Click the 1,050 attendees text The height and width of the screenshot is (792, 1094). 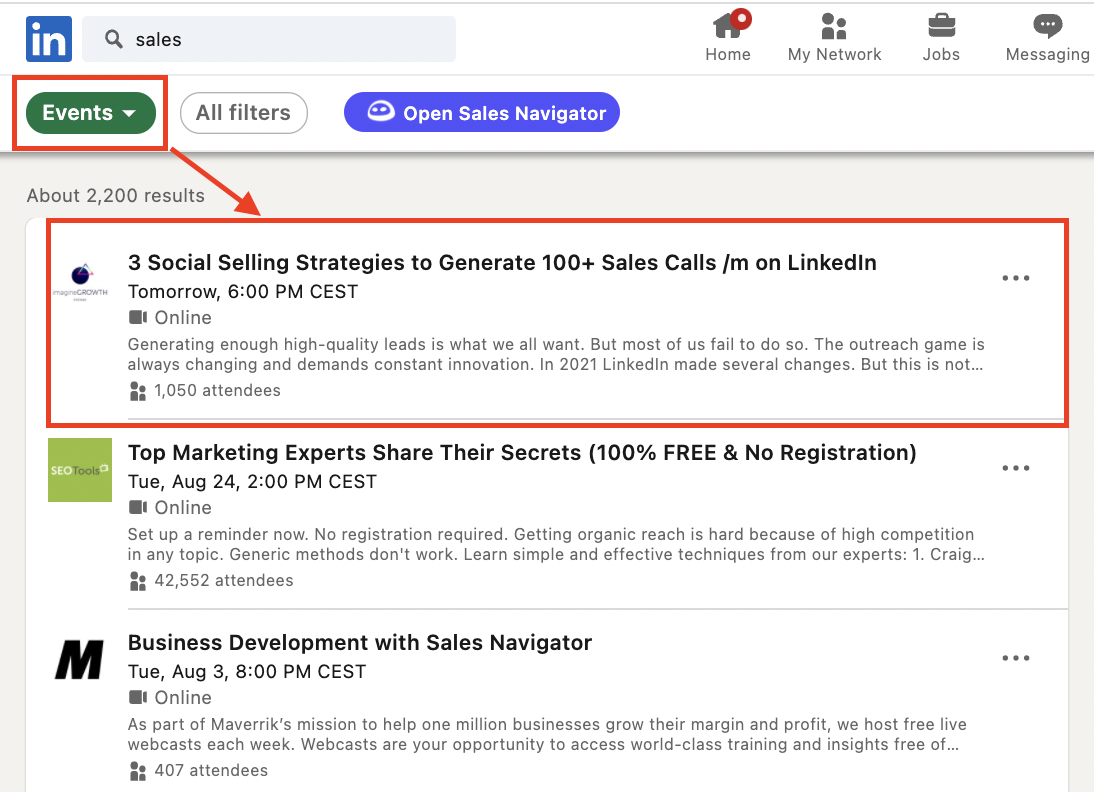(217, 391)
